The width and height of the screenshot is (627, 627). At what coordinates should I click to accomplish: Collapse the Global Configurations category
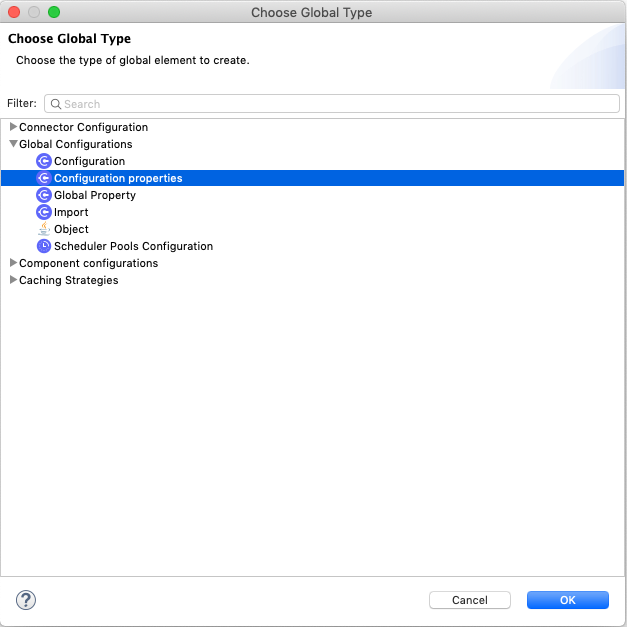point(13,144)
